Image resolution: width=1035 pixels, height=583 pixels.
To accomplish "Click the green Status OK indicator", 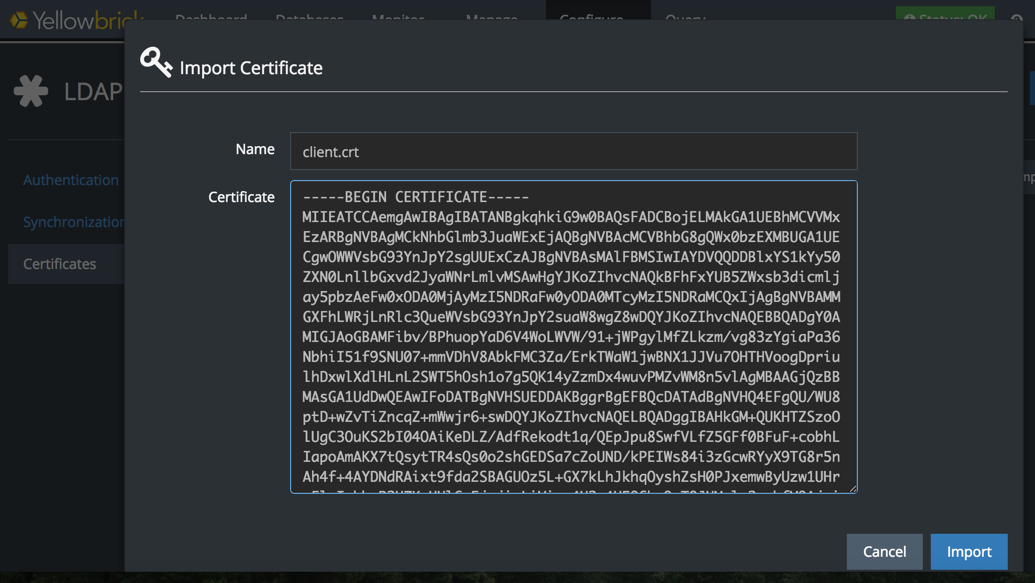I will (945, 16).
